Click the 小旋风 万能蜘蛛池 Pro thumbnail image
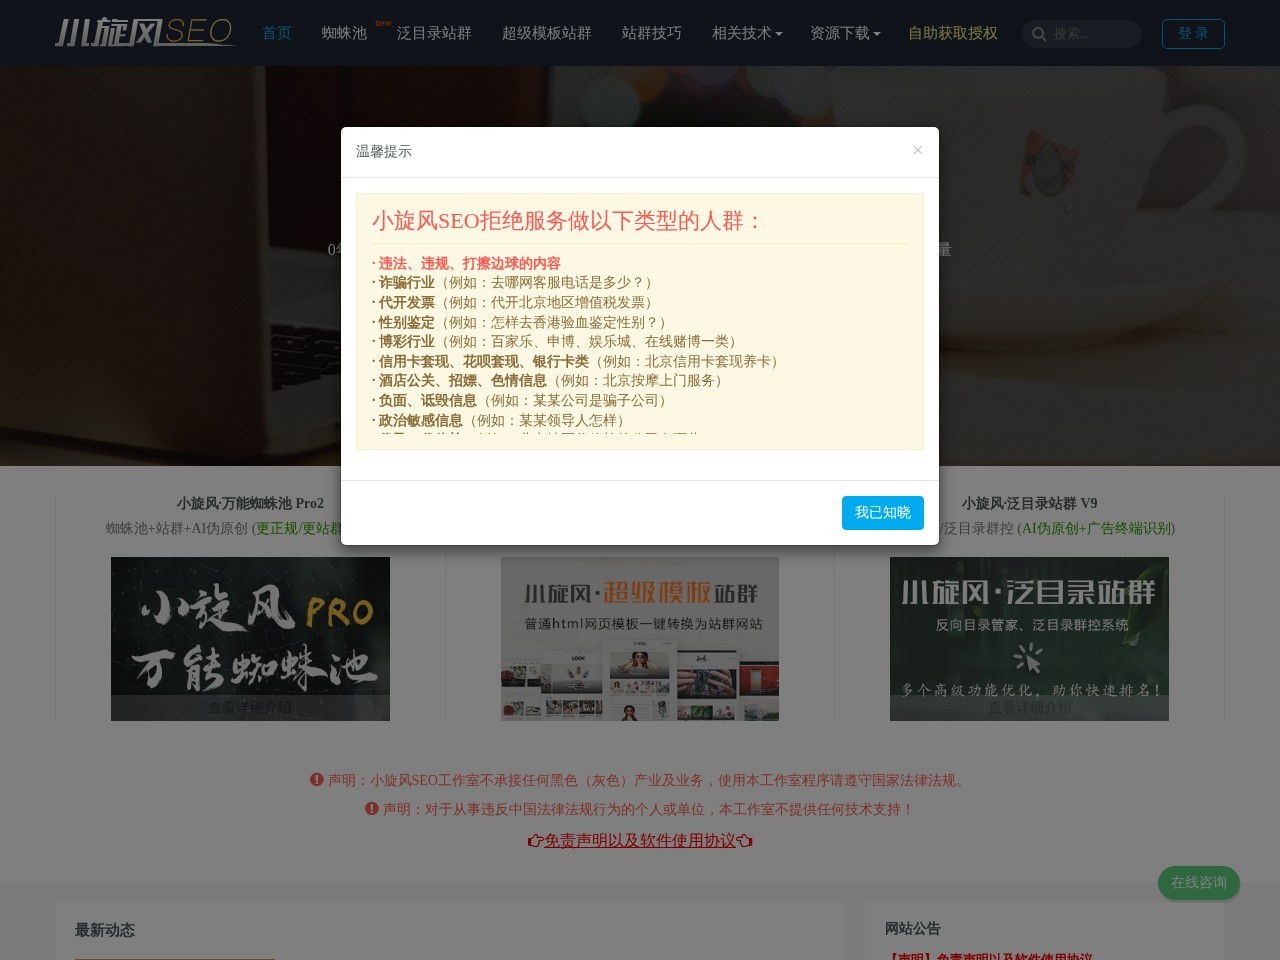This screenshot has width=1280, height=960. coord(250,639)
